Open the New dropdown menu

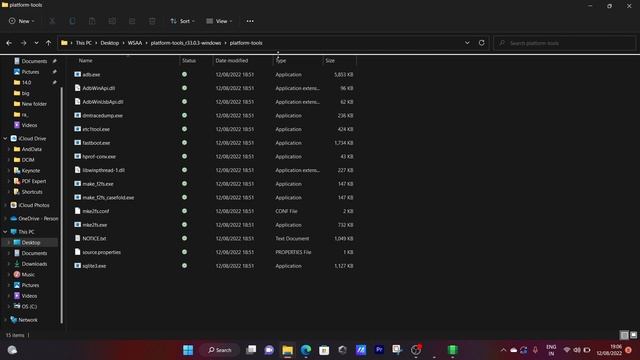coord(22,21)
